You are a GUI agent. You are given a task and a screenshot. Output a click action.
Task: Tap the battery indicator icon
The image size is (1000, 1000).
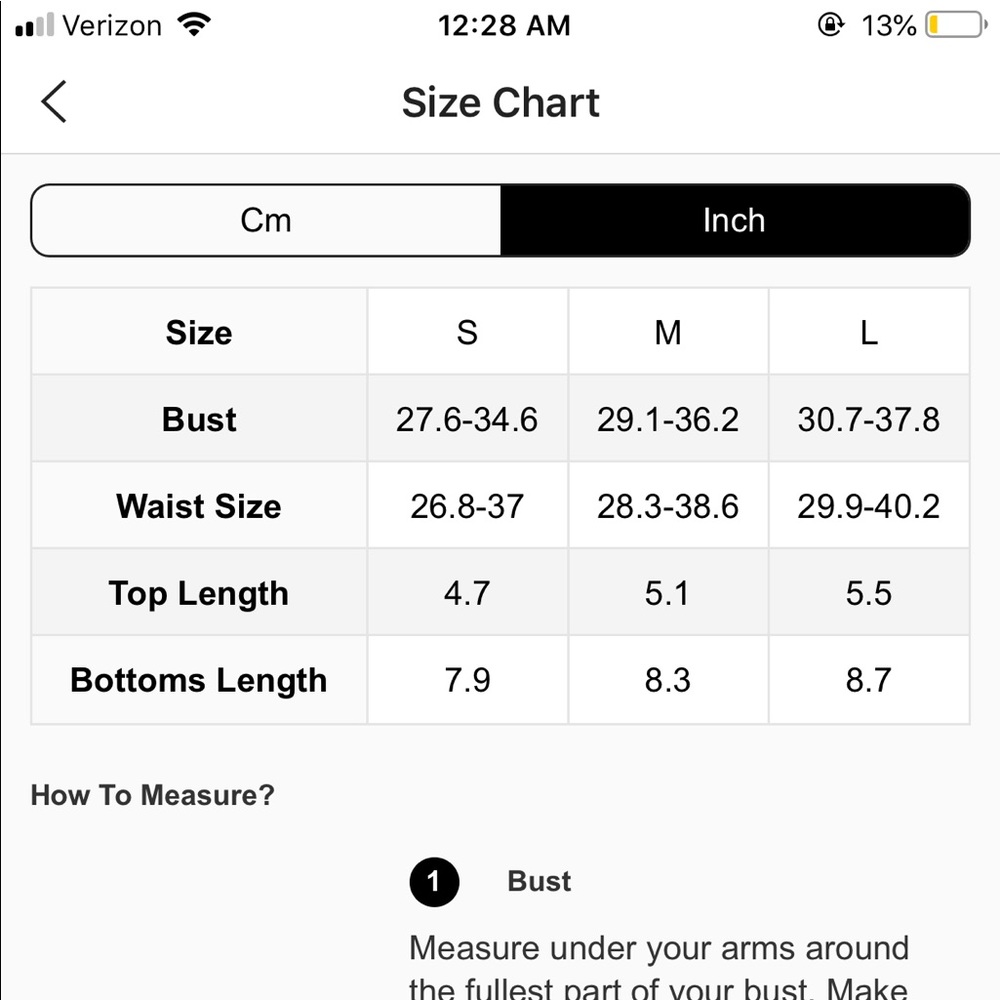[x=956, y=25]
